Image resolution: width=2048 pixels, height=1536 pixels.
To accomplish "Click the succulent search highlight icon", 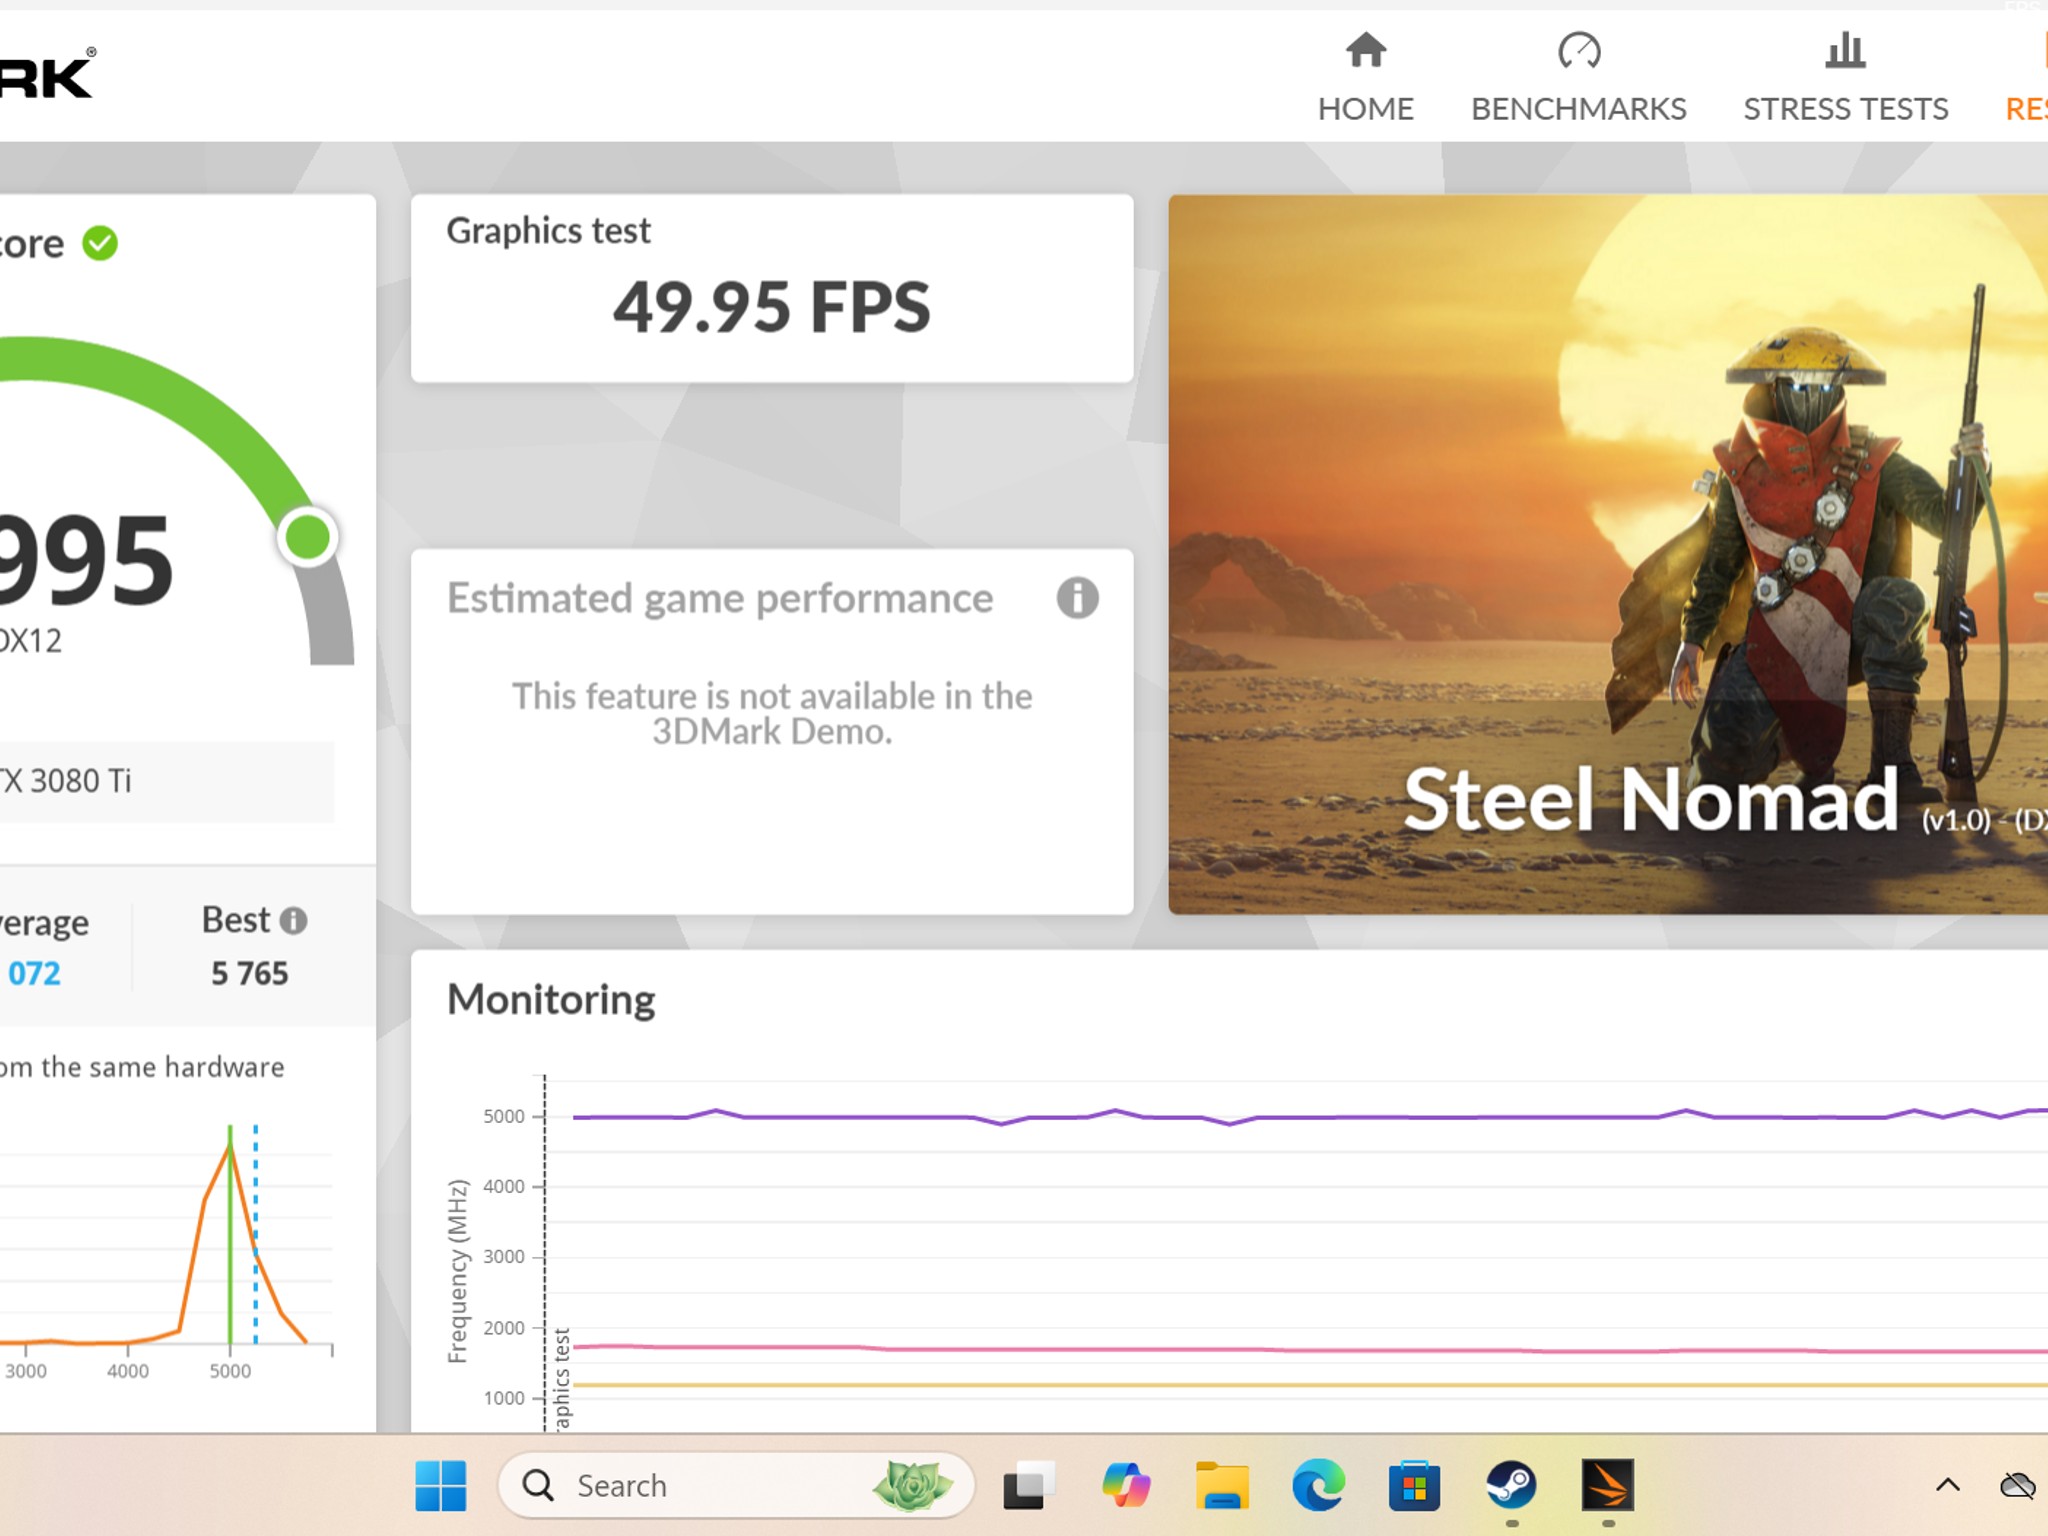I will tap(912, 1486).
